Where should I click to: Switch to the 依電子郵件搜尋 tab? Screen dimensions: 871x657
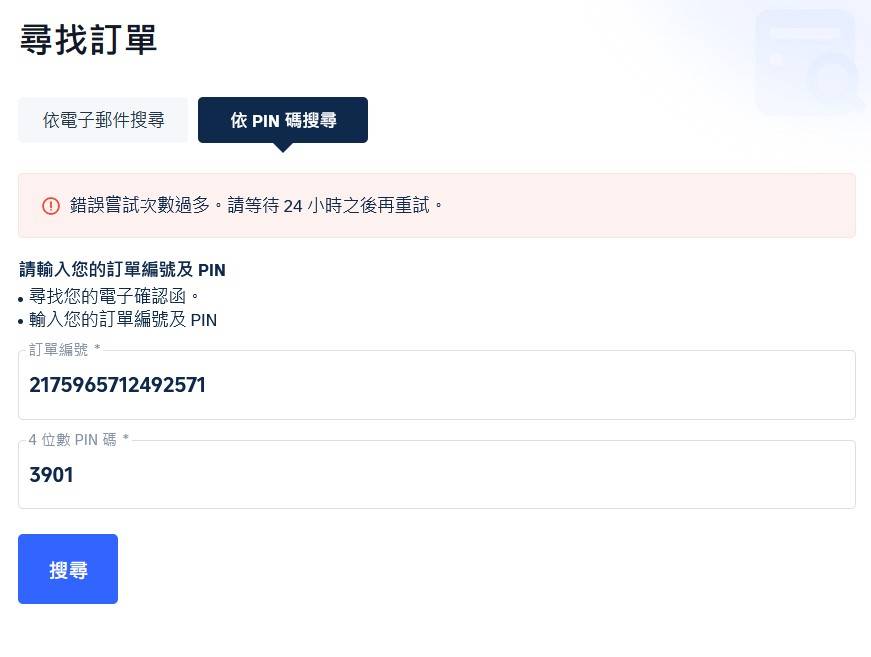coord(103,120)
